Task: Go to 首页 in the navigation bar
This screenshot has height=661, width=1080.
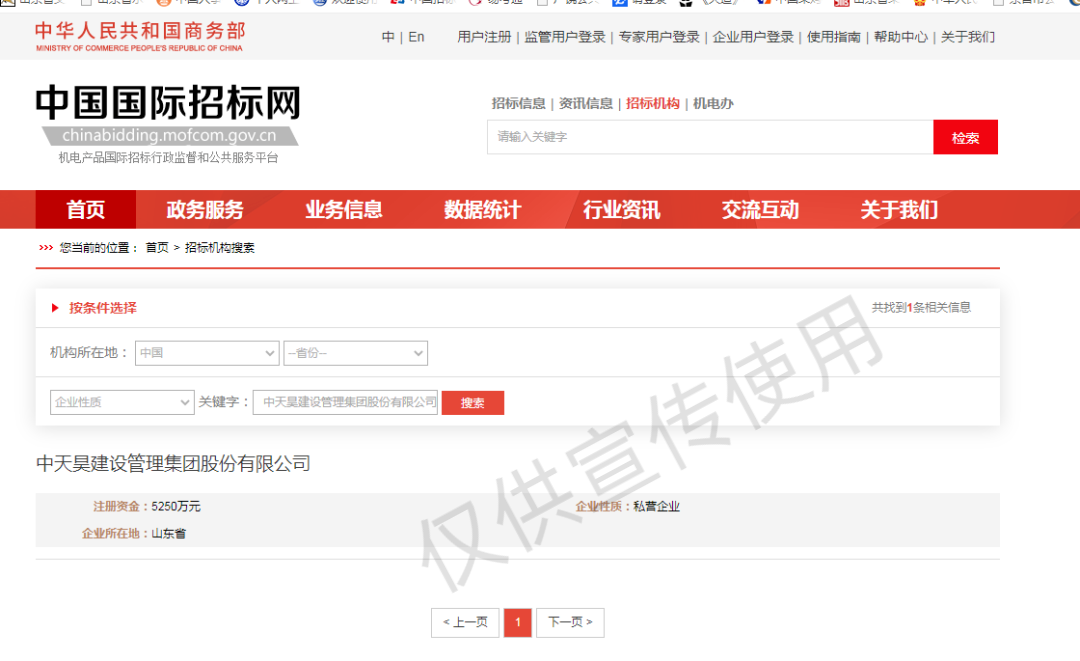Action: (85, 209)
